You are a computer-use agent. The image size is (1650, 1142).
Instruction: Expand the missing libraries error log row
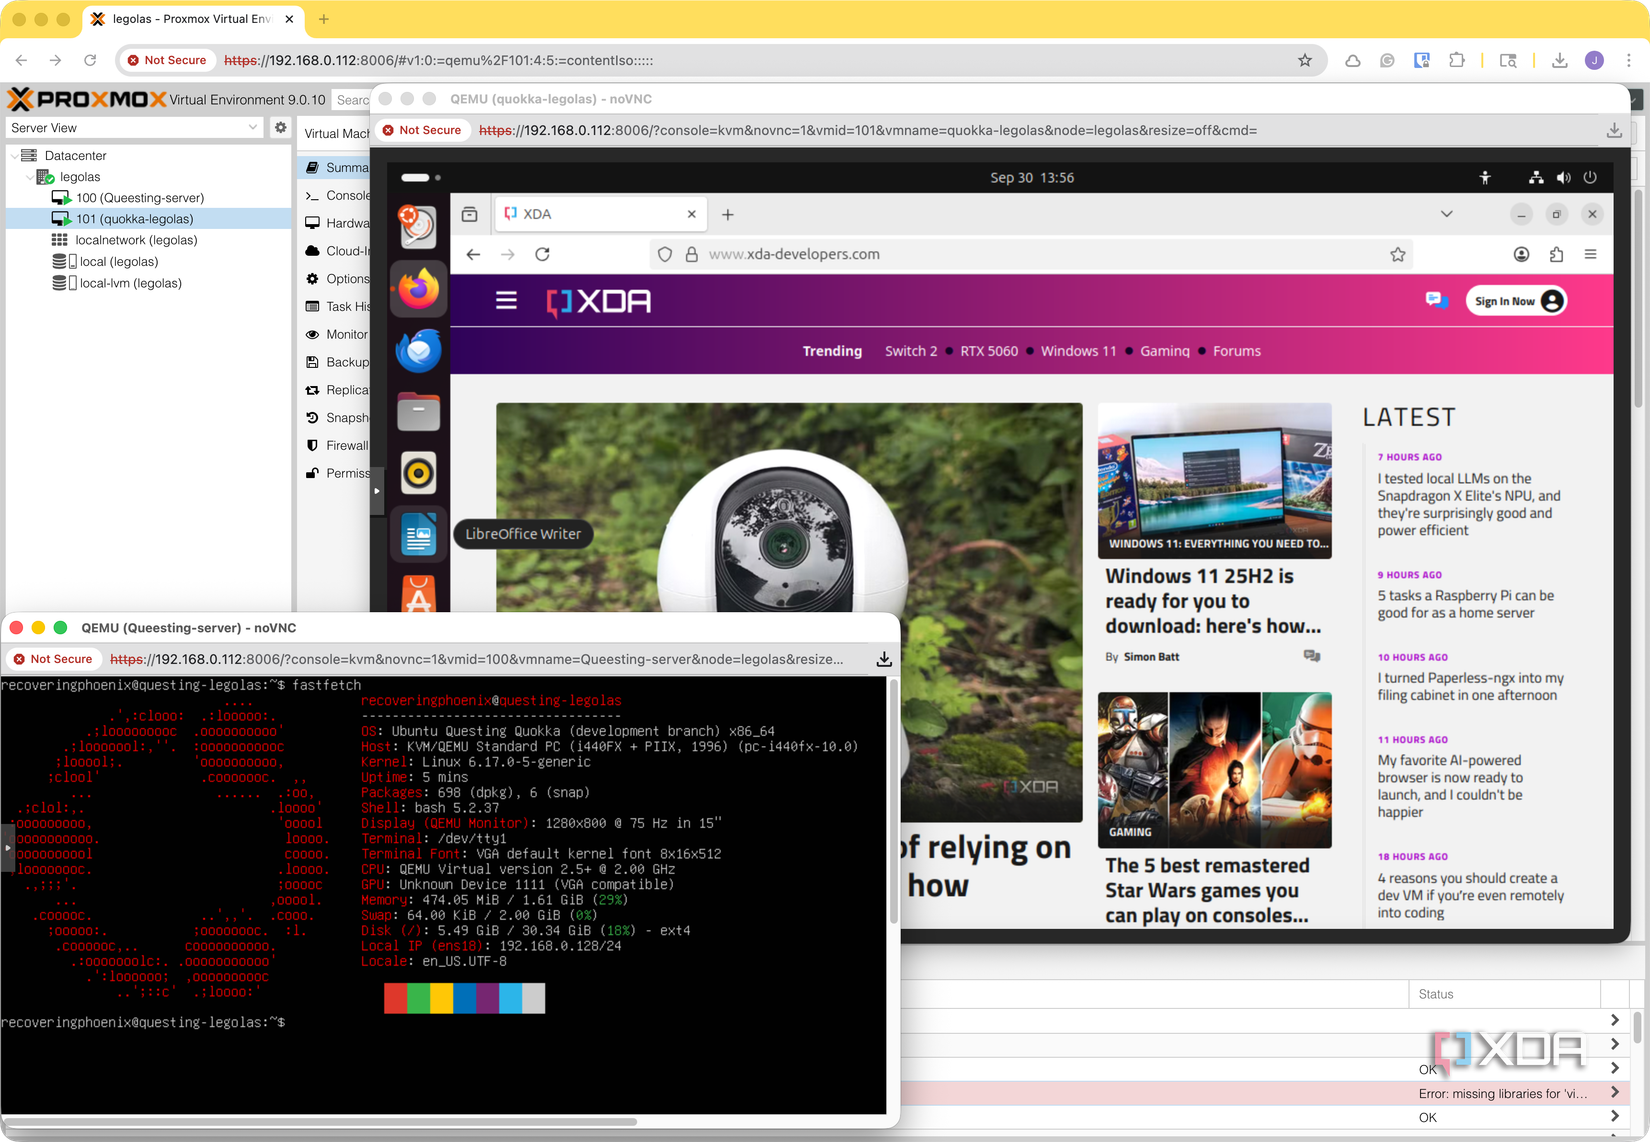coord(1614,1093)
